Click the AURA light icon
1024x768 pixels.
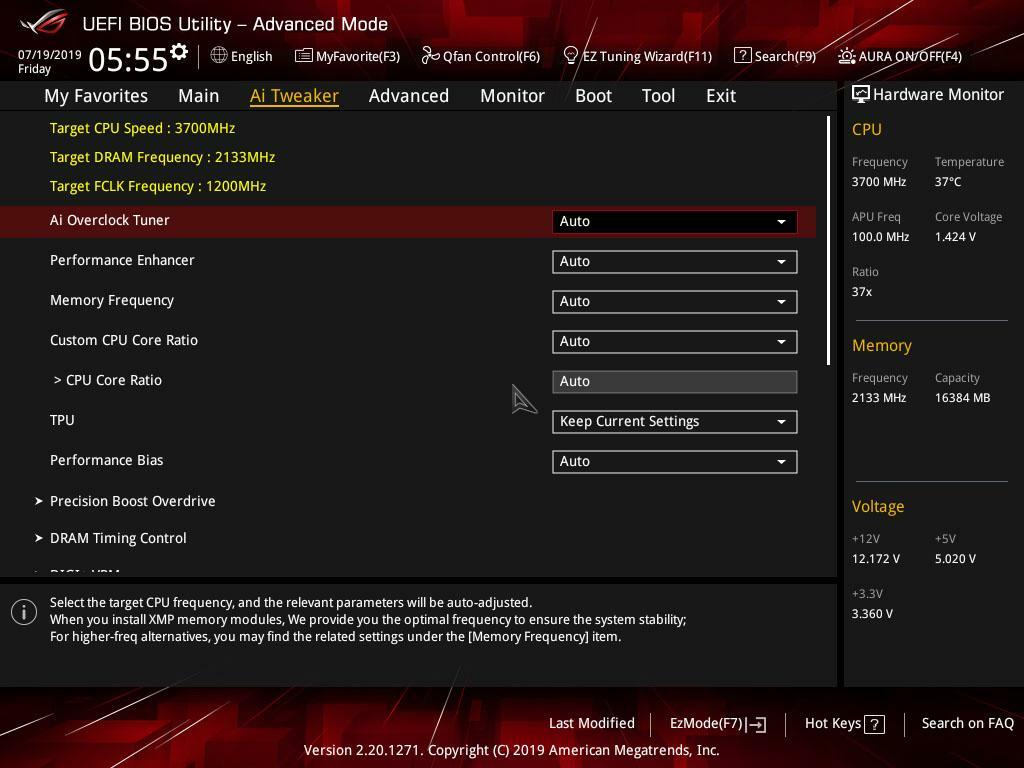pos(846,56)
